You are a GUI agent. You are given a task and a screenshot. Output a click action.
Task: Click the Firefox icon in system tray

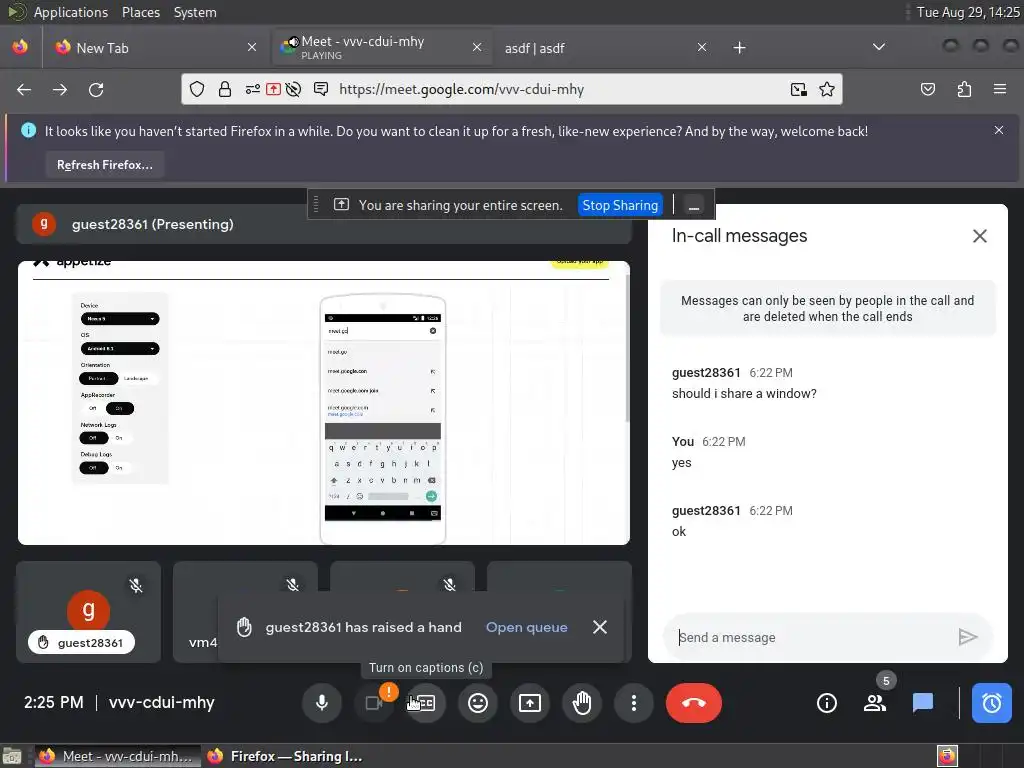(x=947, y=757)
